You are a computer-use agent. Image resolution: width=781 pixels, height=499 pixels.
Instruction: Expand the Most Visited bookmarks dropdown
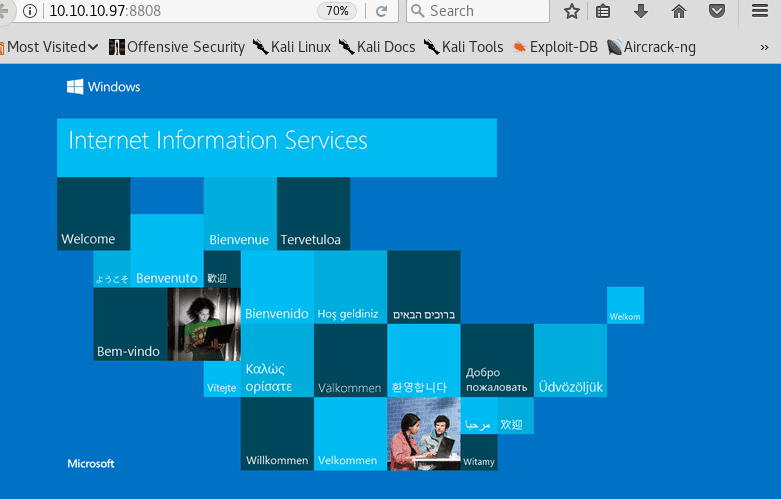50,47
